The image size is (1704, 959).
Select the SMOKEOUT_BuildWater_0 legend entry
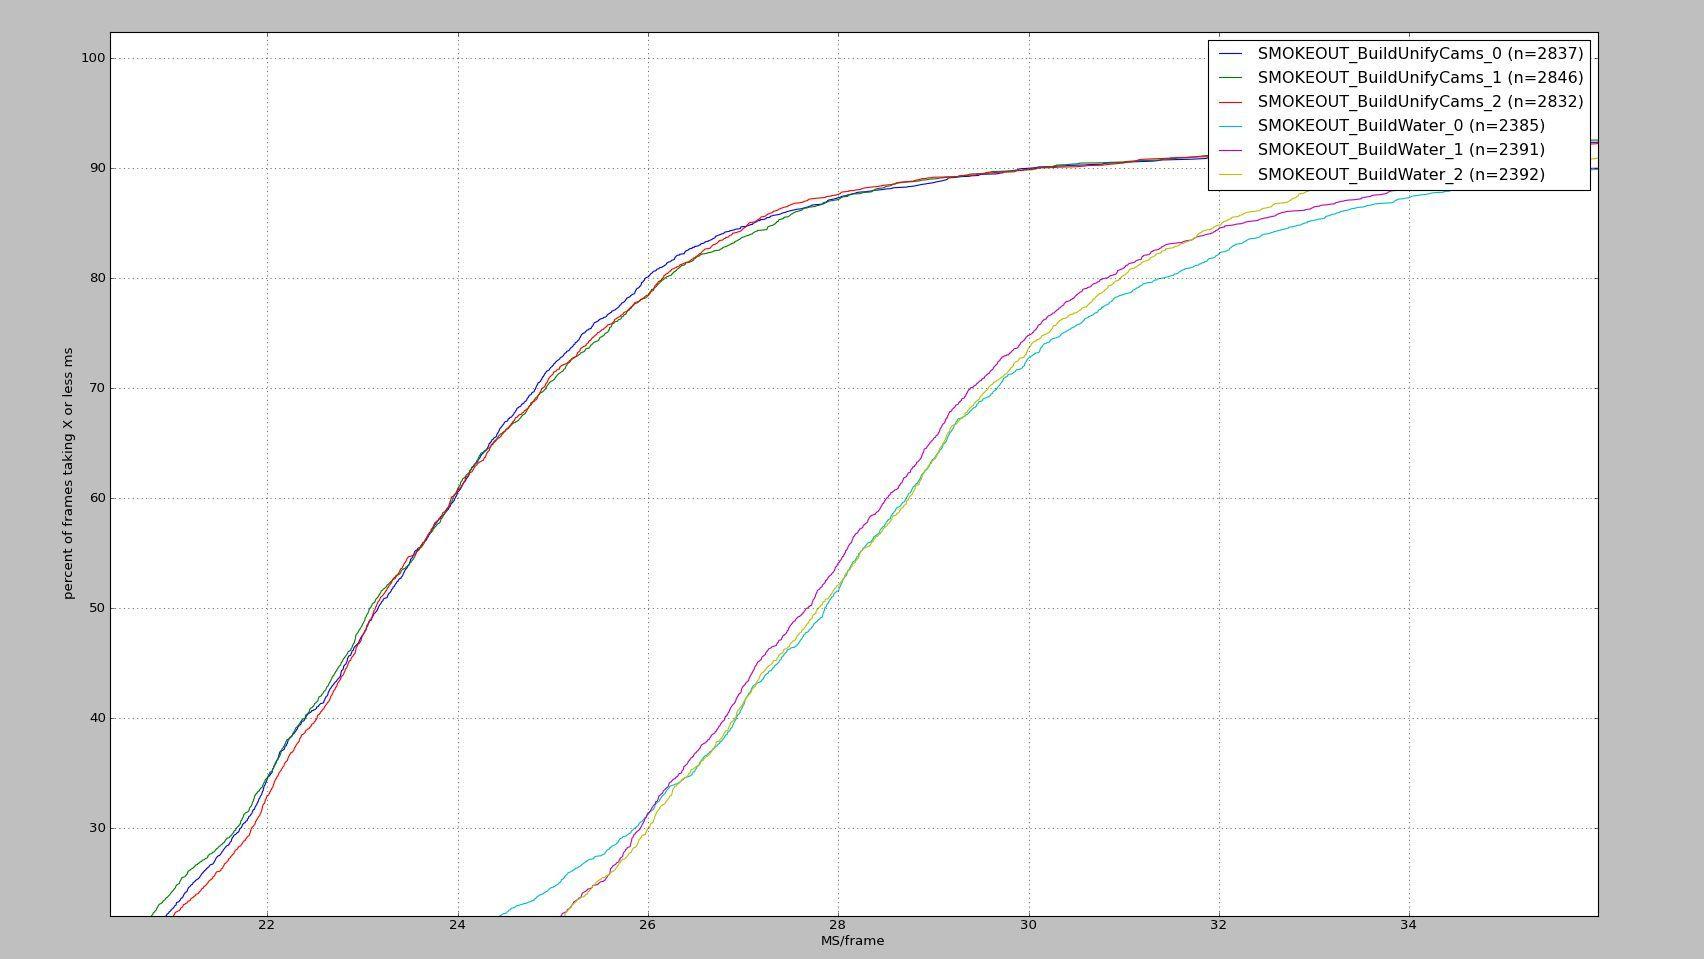1400,125
